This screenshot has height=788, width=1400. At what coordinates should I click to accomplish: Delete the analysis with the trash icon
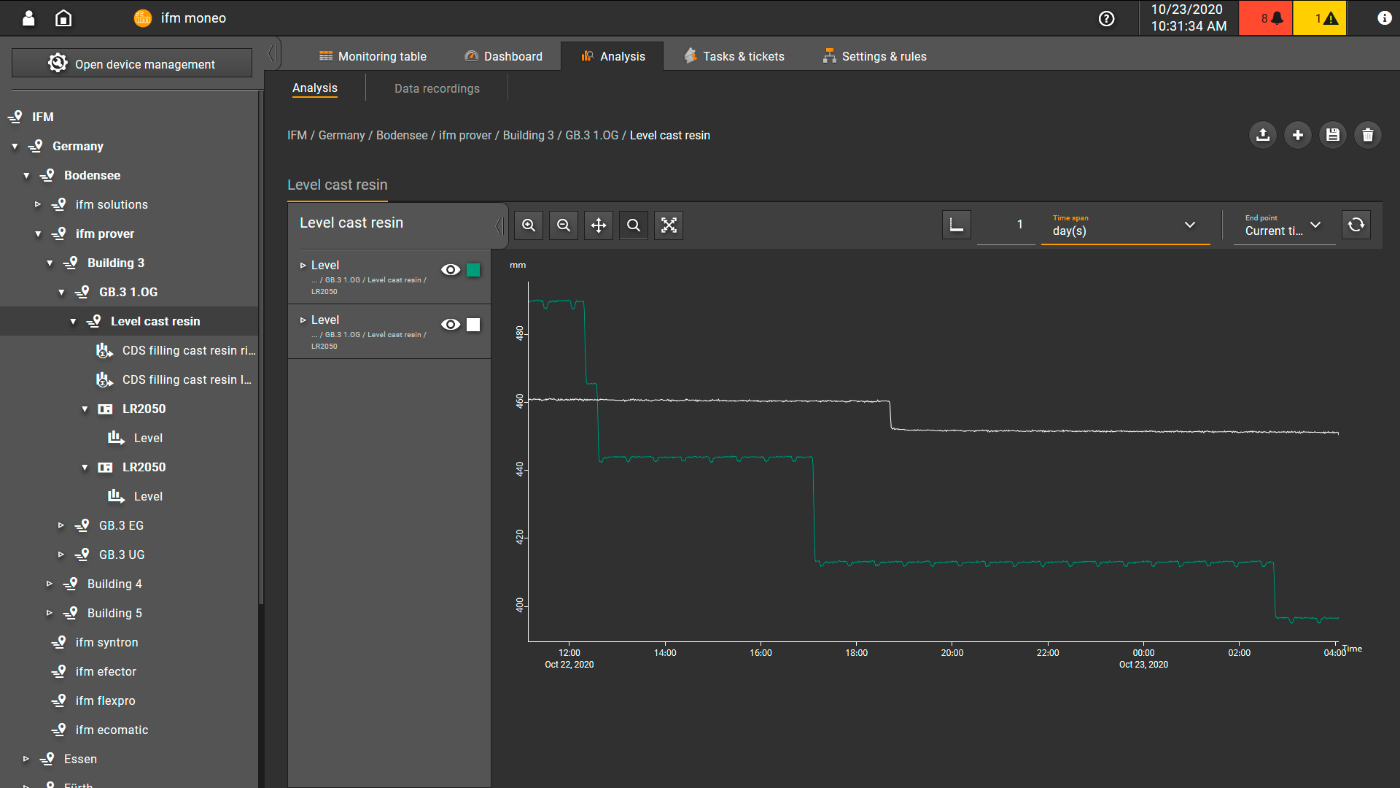pyautogui.click(x=1367, y=134)
